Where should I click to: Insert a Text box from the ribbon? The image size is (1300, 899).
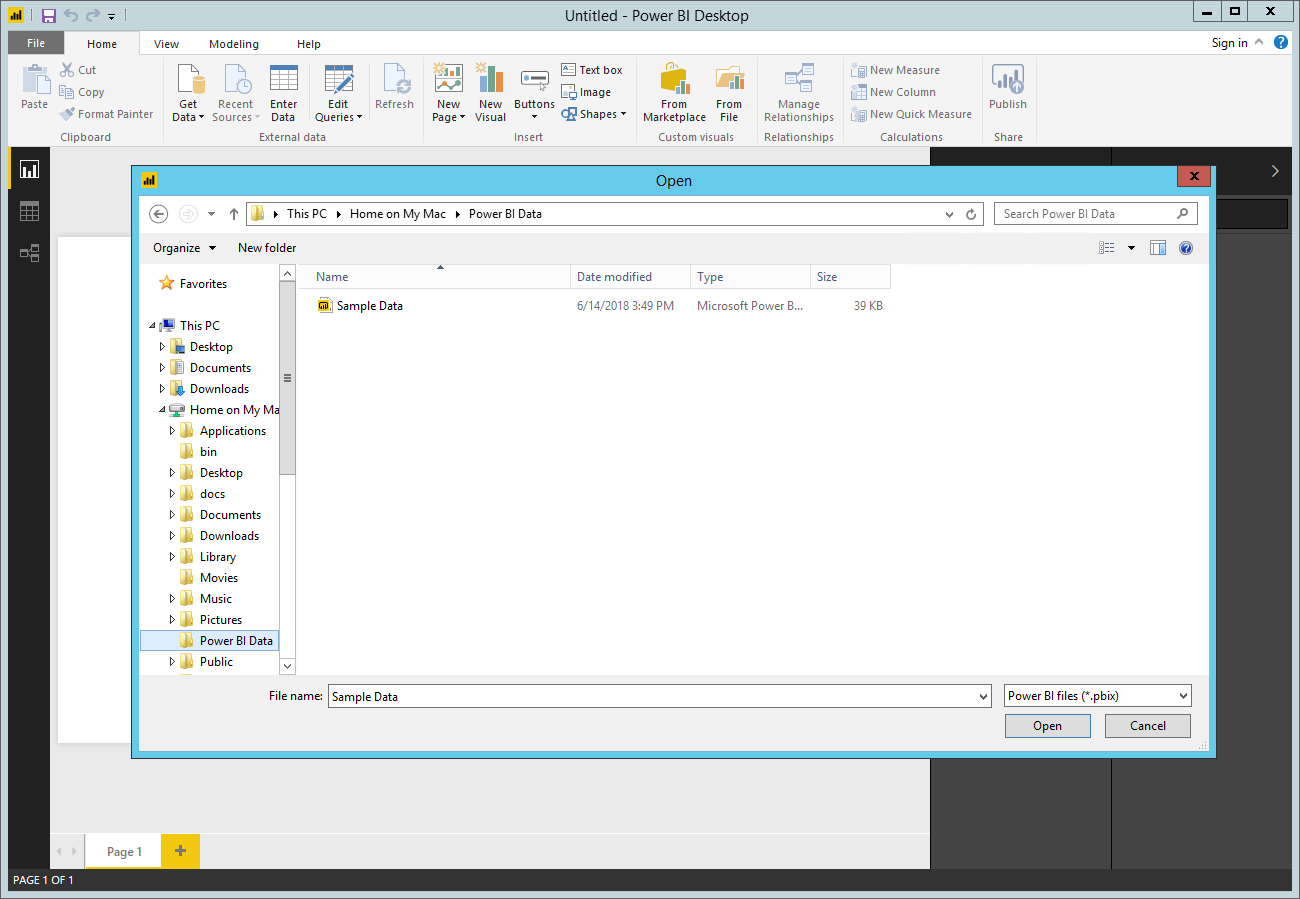592,69
